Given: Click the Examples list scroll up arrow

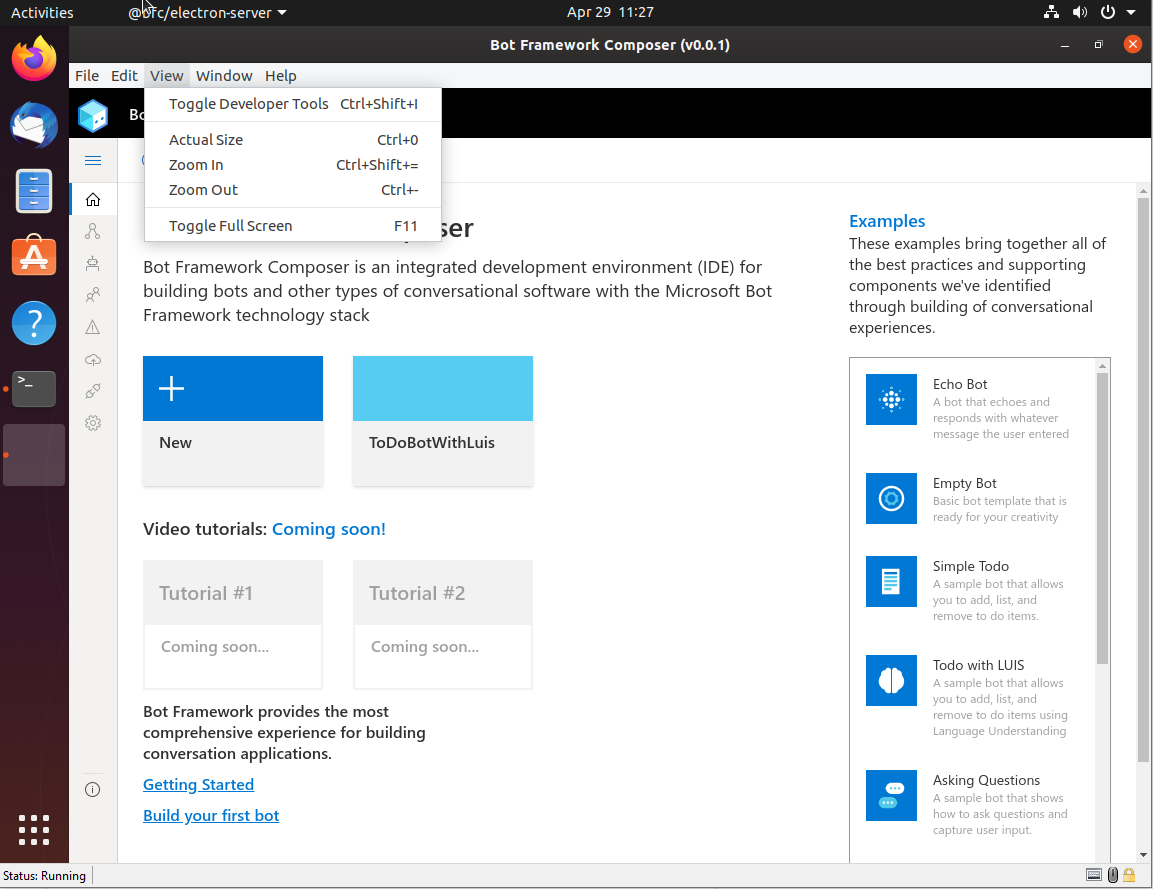Looking at the screenshot, I should (1102, 365).
